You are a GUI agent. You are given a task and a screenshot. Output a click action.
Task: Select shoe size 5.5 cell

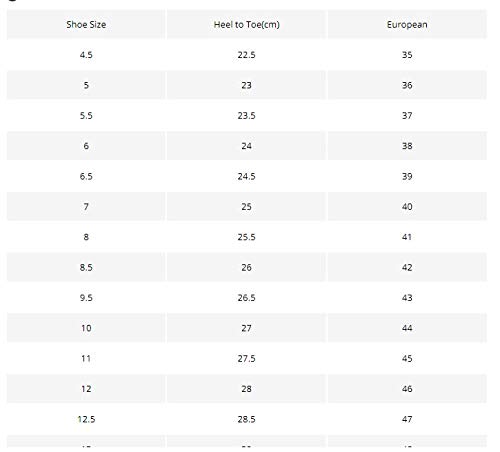pos(86,115)
